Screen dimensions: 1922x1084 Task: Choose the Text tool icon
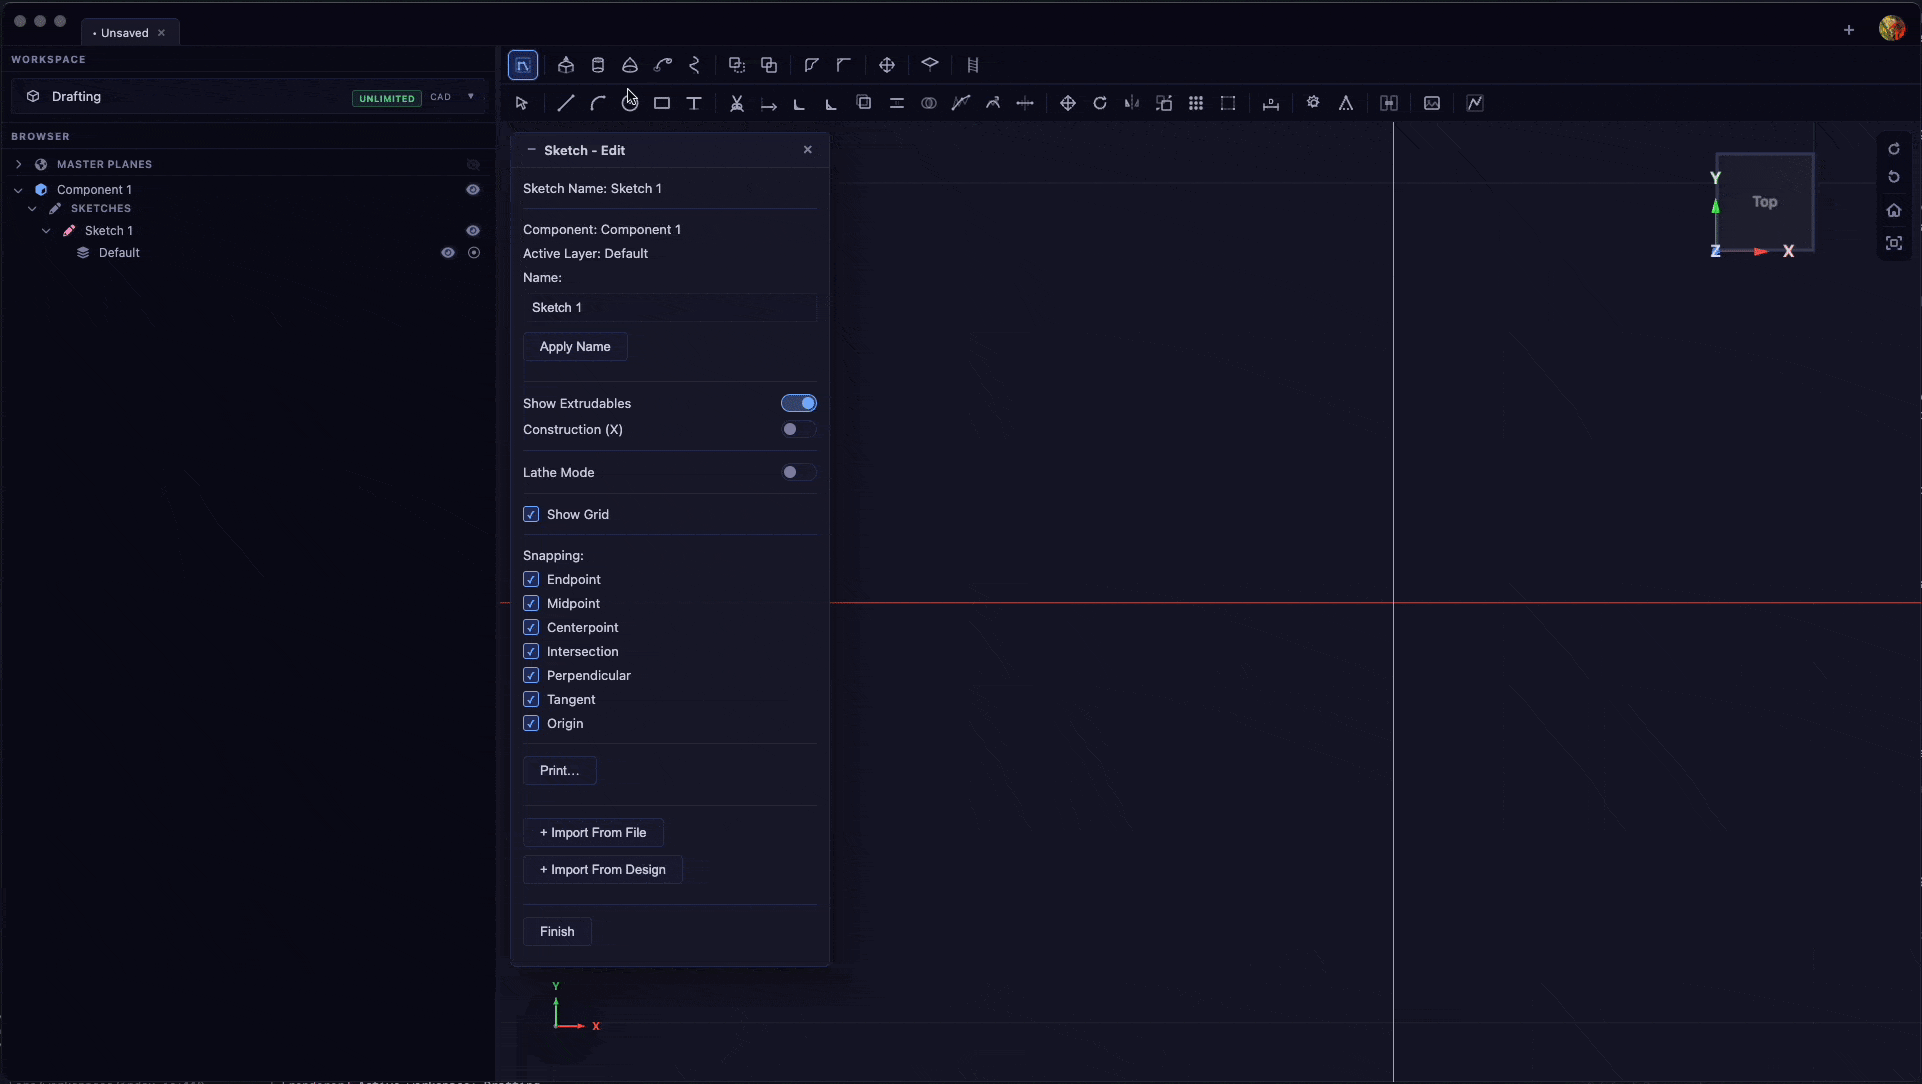pos(694,103)
